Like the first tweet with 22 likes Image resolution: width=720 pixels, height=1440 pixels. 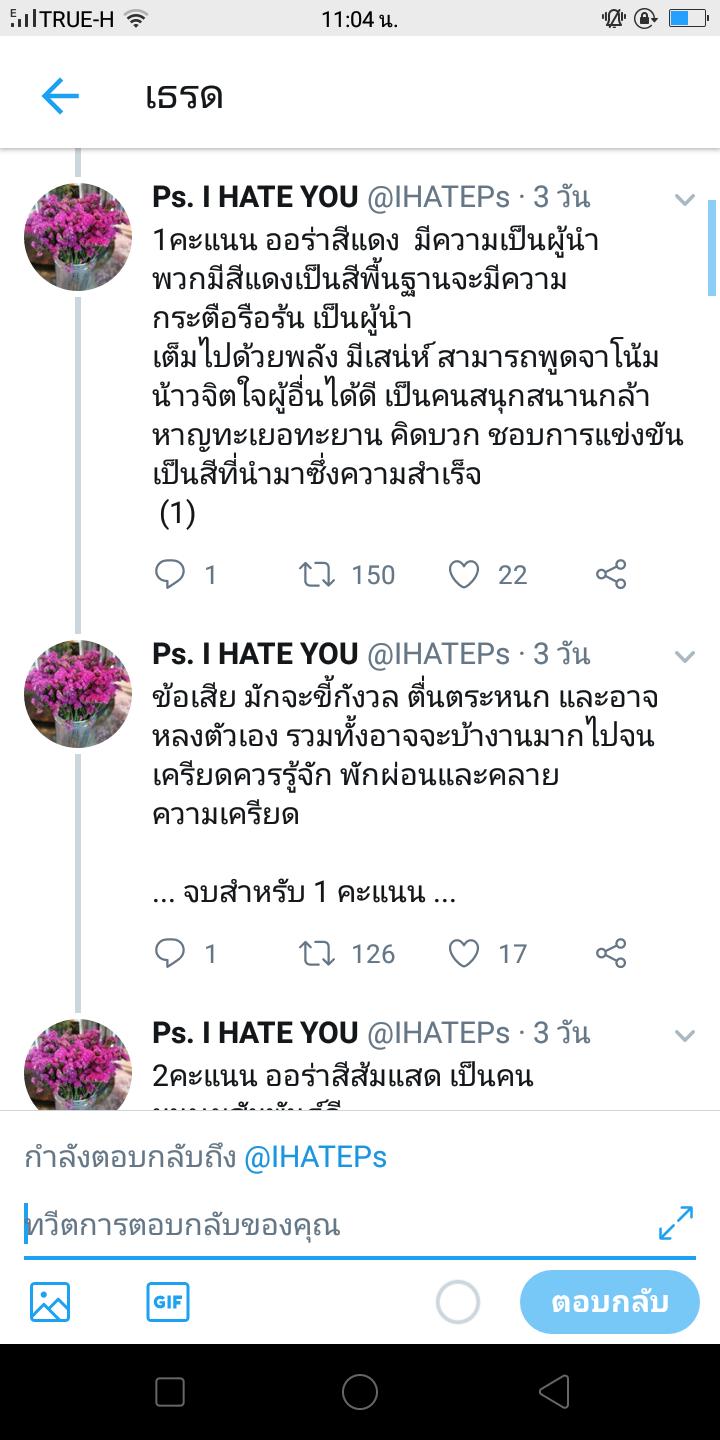click(464, 574)
